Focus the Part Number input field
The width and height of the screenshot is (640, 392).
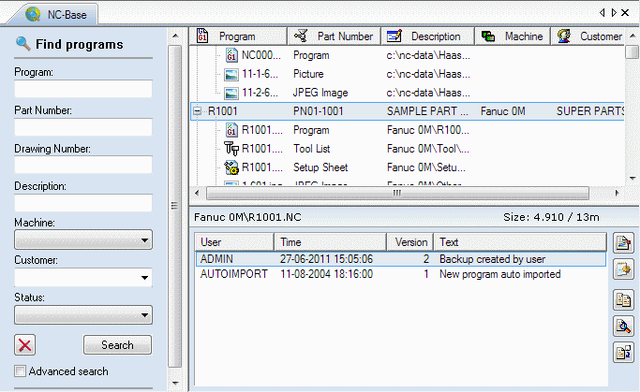(83, 127)
